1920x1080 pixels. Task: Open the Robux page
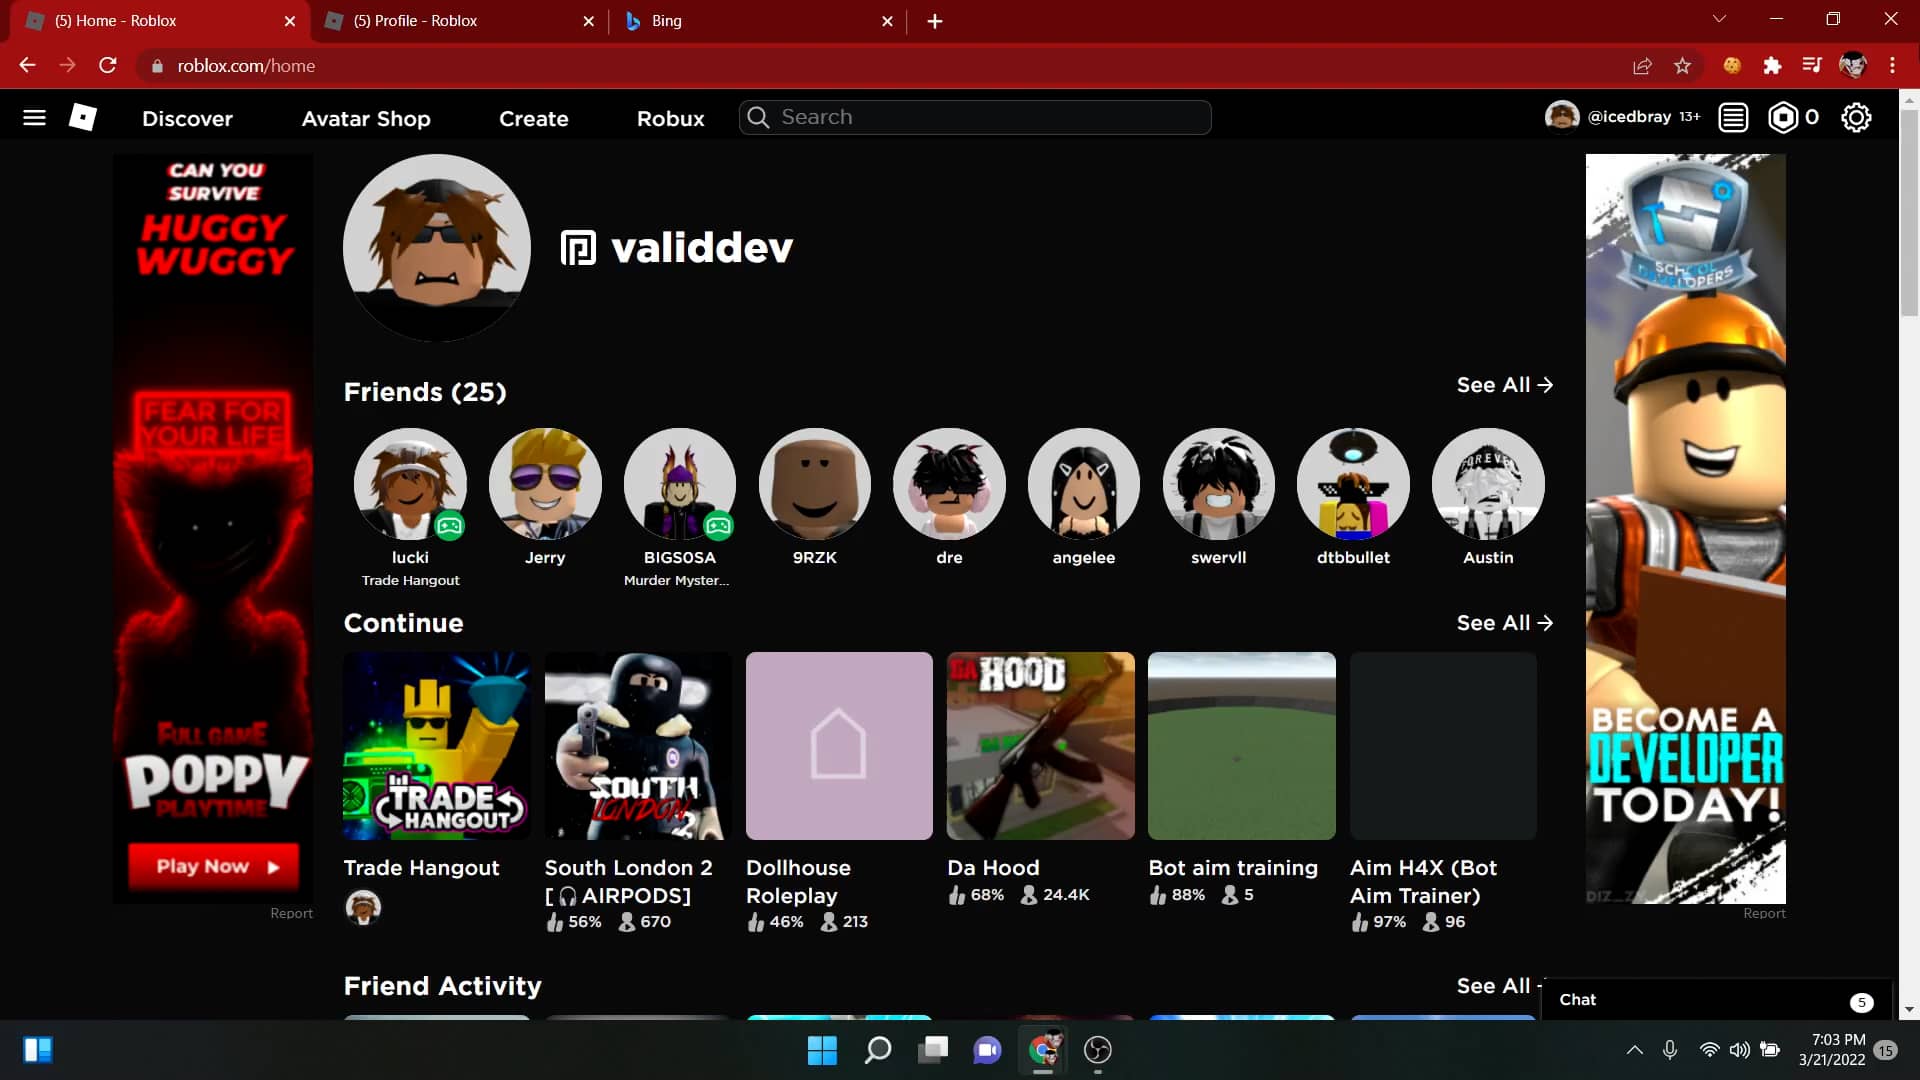pyautogui.click(x=670, y=119)
